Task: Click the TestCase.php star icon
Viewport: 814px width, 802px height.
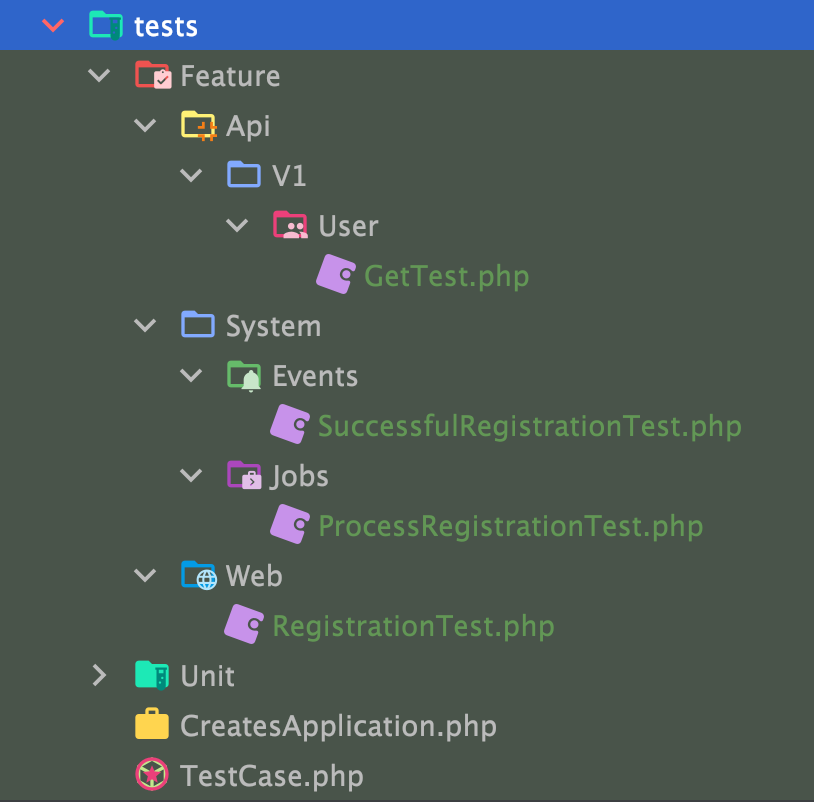Action: coord(152,776)
